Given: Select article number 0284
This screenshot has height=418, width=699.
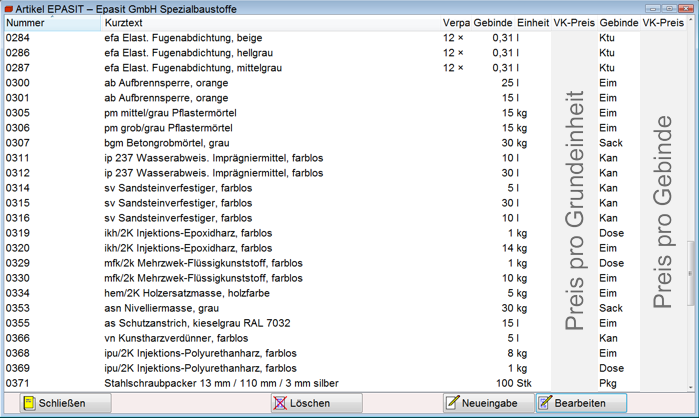Looking at the screenshot, I should [x=18, y=38].
